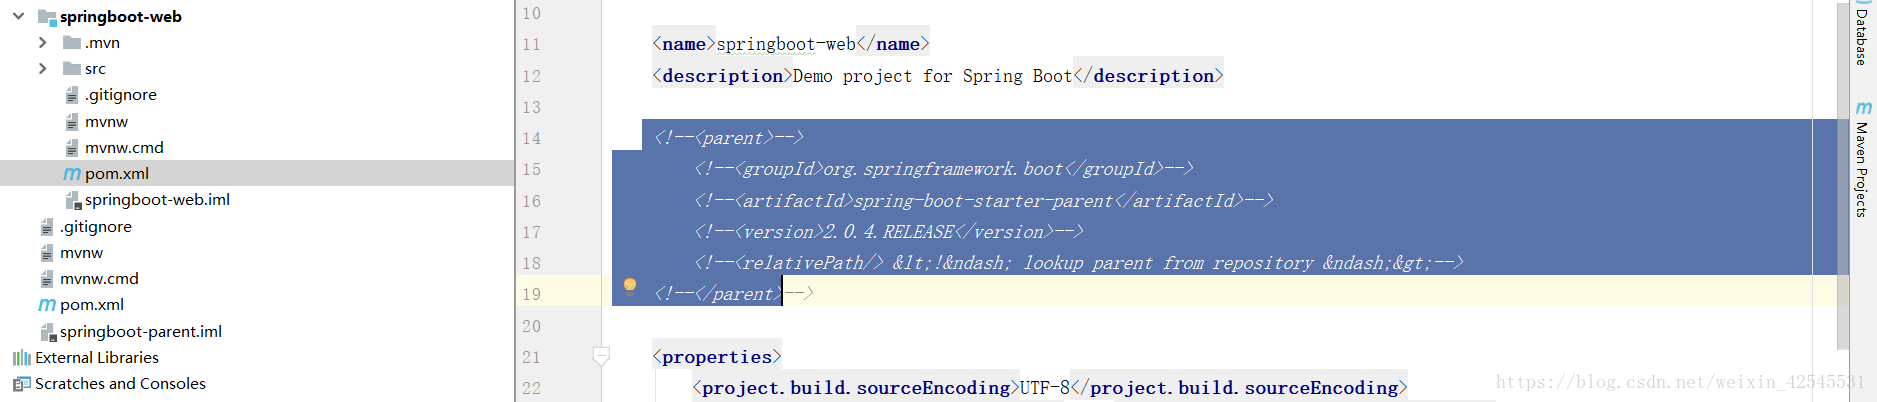This screenshot has height=402, width=1877.
Task: Click Maven icon of root pom.xml
Action: click(47, 305)
